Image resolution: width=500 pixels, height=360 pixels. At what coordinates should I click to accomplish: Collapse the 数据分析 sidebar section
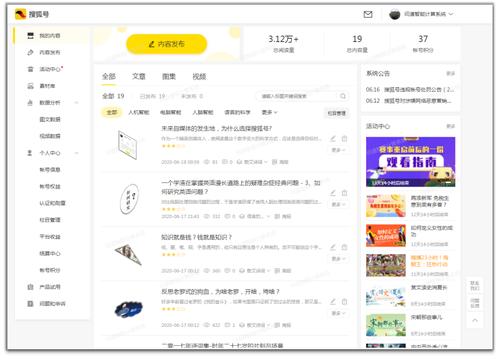click(76, 102)
